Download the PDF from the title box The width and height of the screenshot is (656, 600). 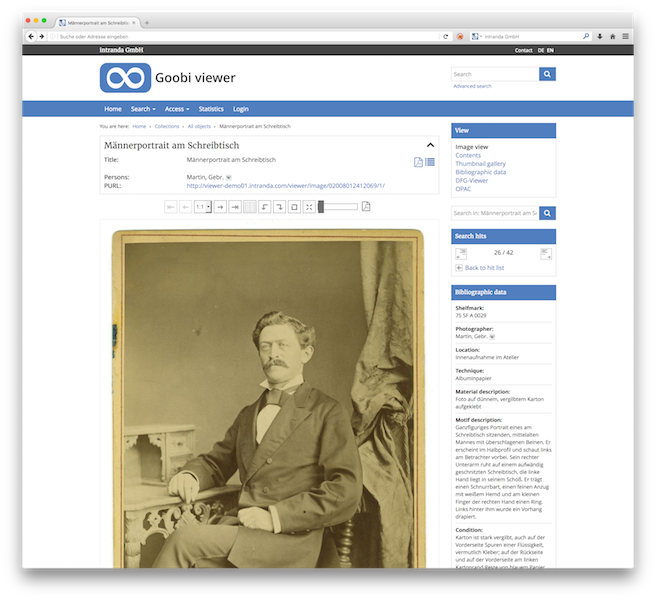418,162
